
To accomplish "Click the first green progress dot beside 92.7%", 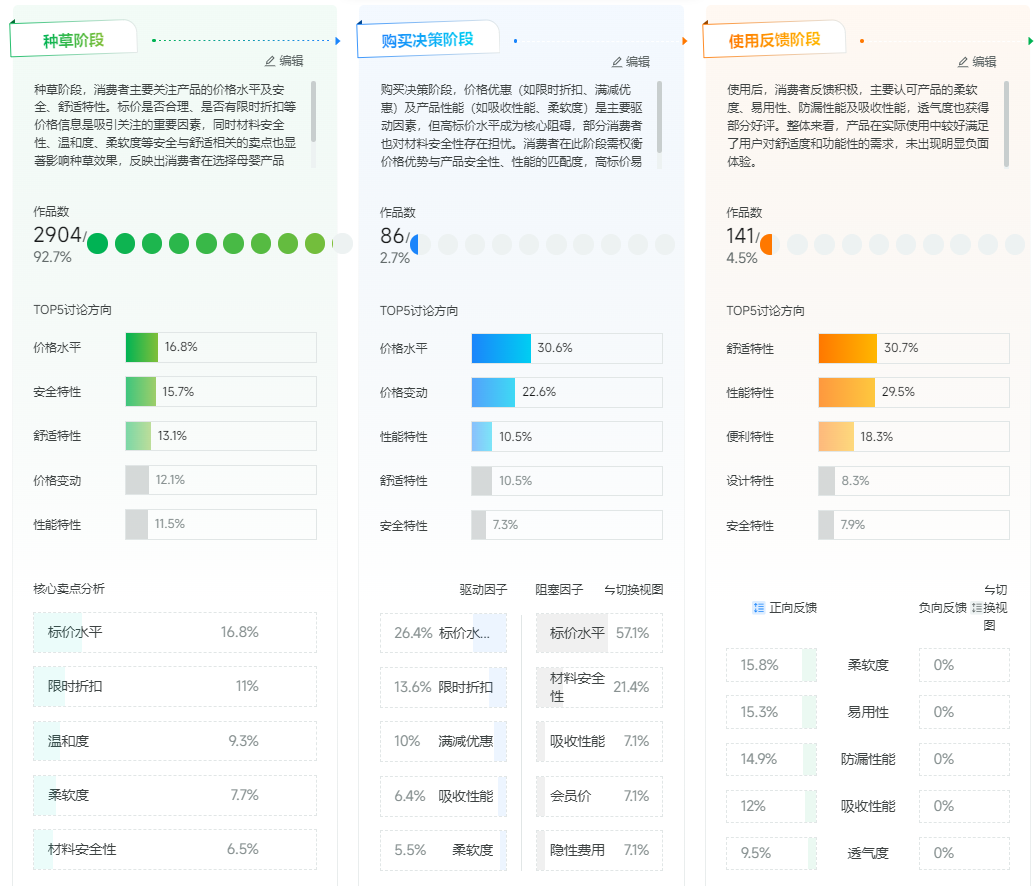I will [97, 243].
